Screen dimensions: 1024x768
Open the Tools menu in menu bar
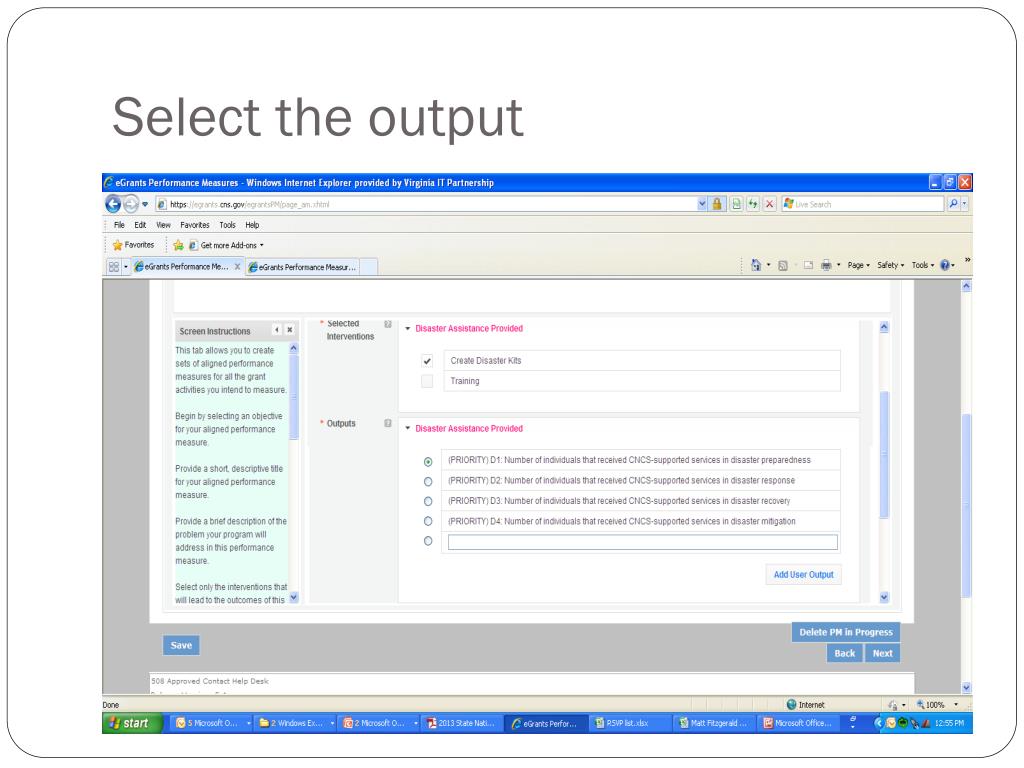coord(227,225)
